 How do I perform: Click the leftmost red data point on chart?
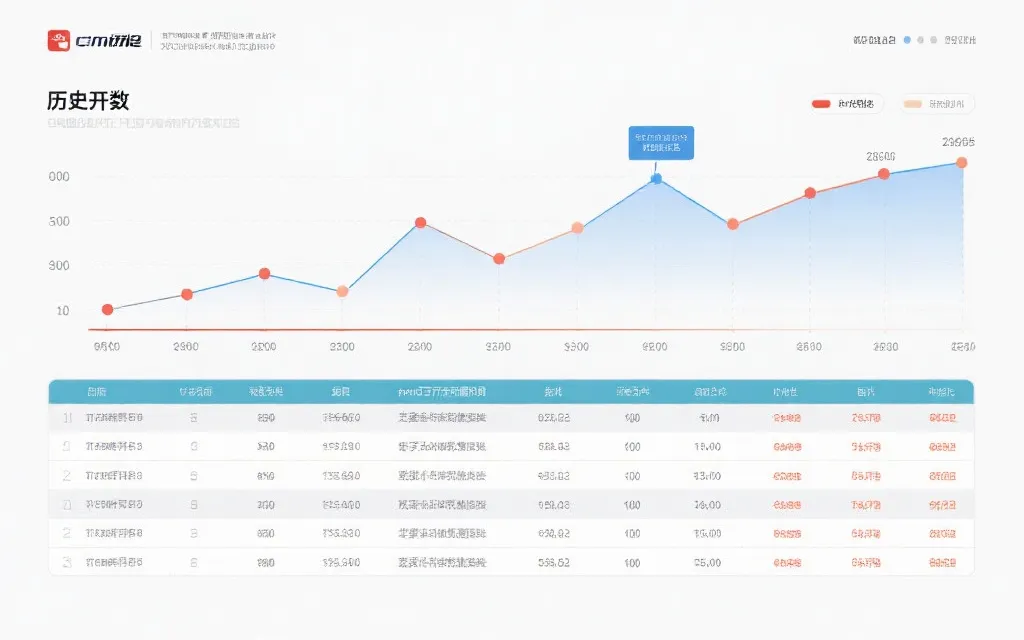107,310
